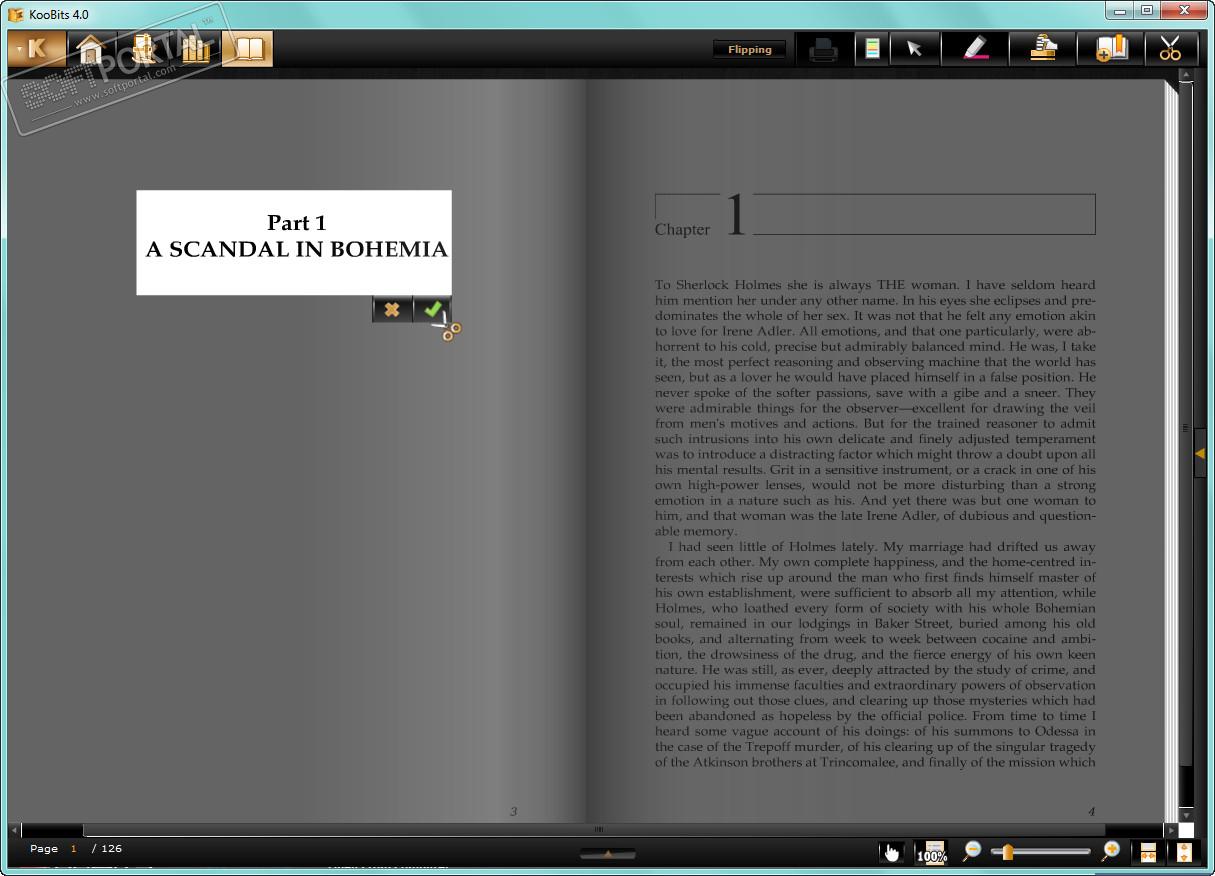Screen dimensions: 1215x876
Task: Open the colored notes list icon
Action: click(873, 49)
